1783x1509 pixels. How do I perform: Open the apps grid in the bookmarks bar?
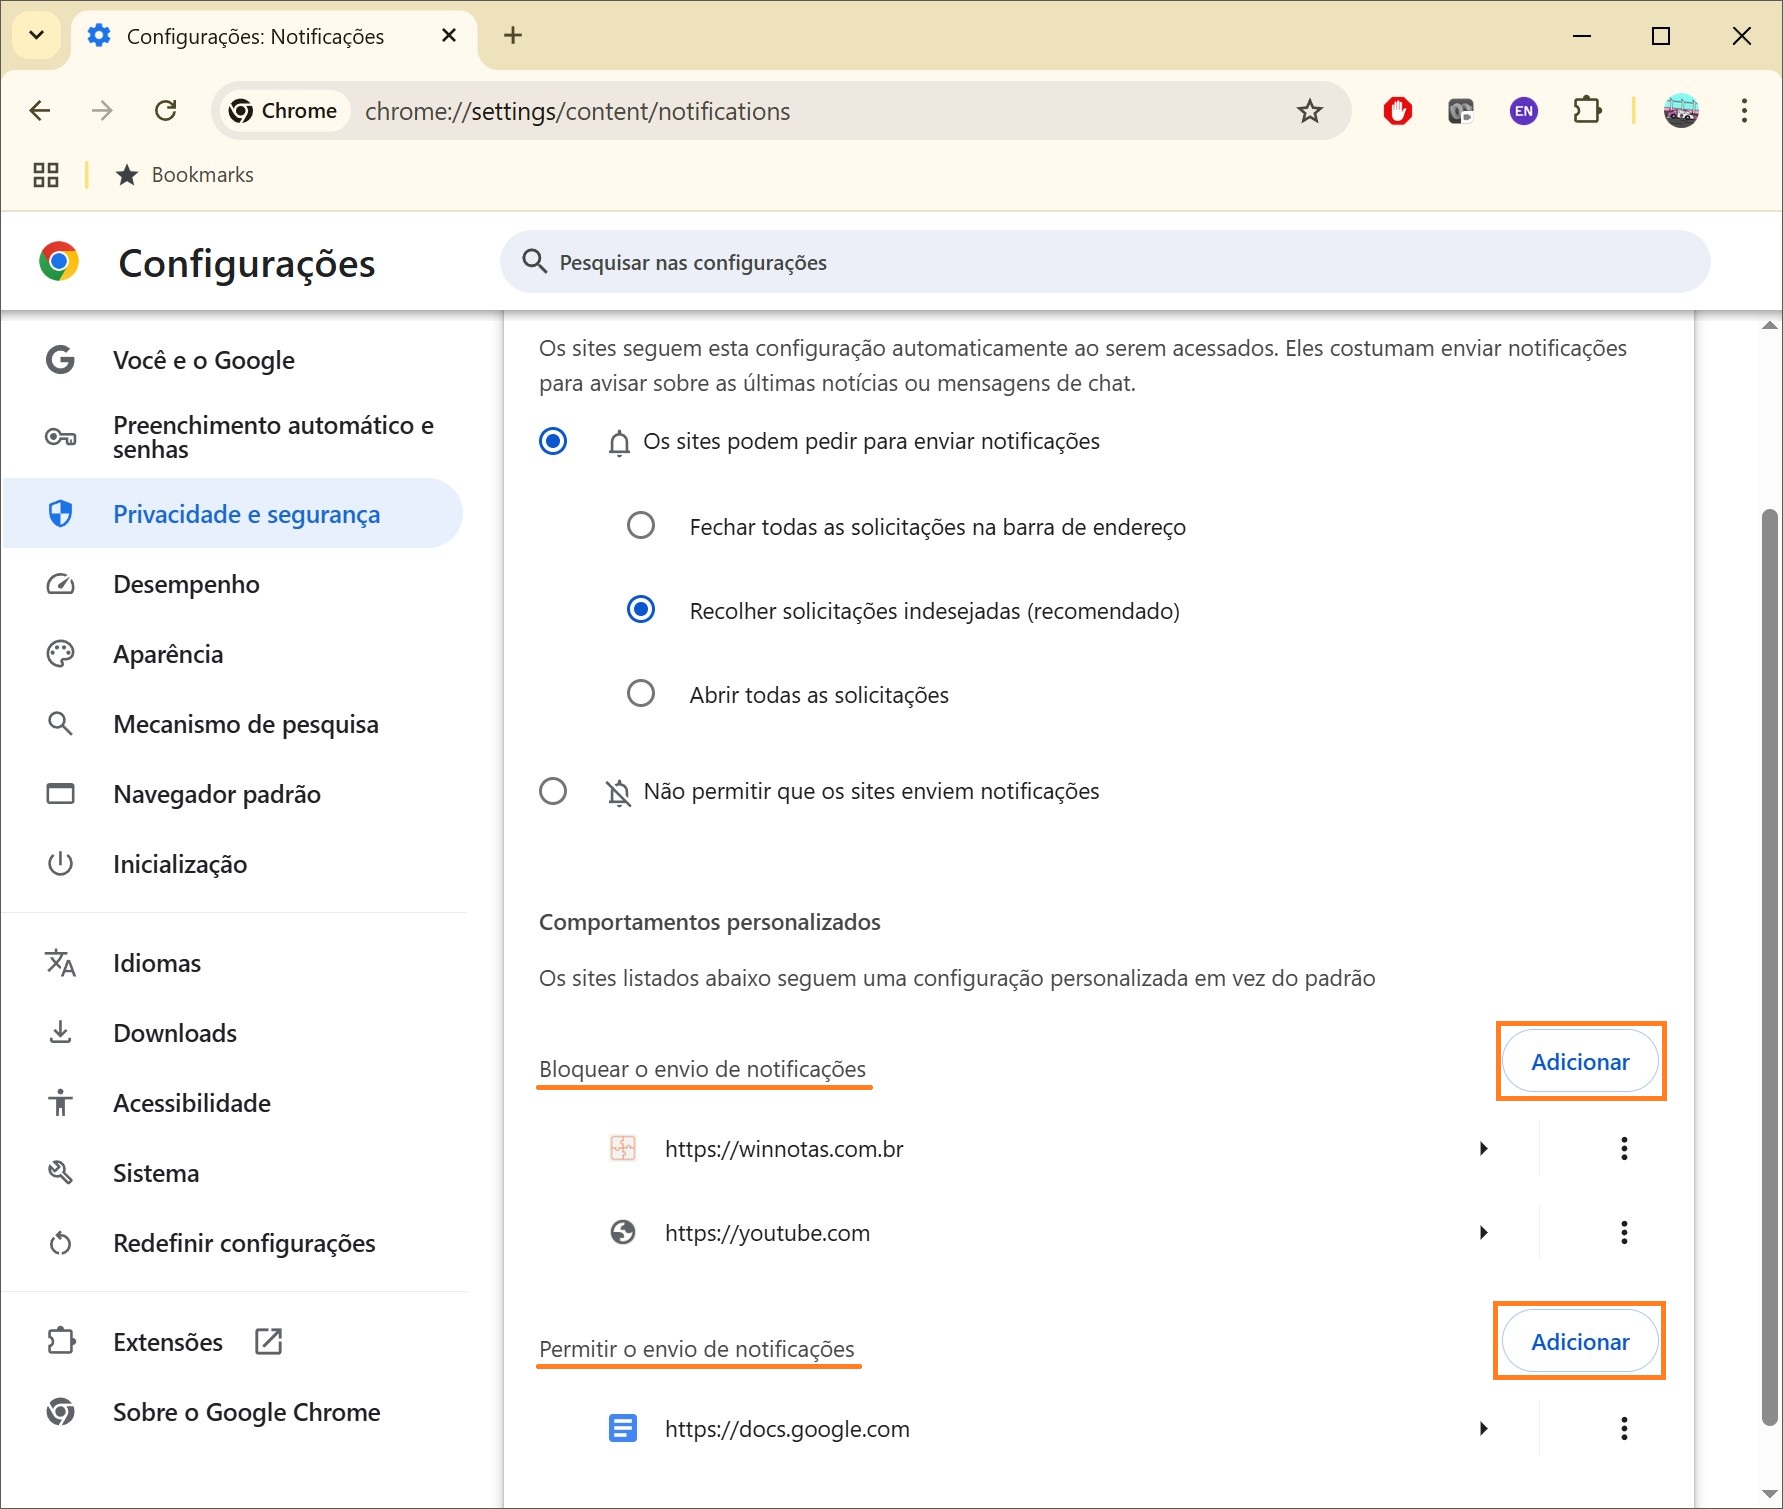(46, 175)
